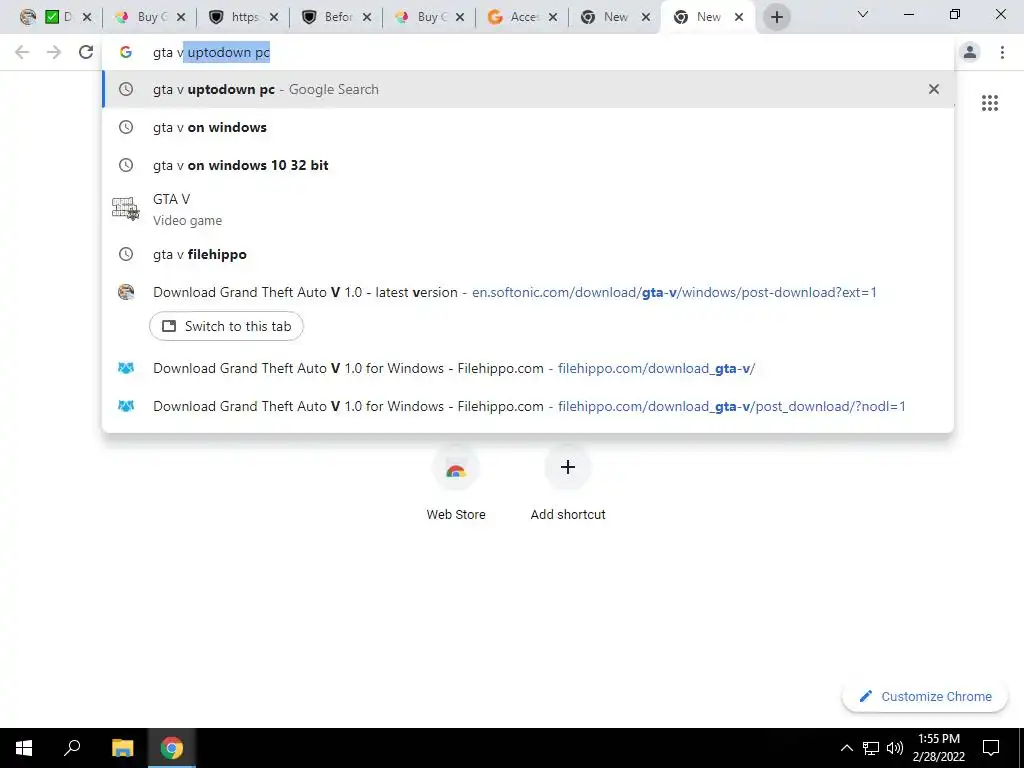Click the browser back arrow
Screen dimensions: 1024x768
pos(22,52)
